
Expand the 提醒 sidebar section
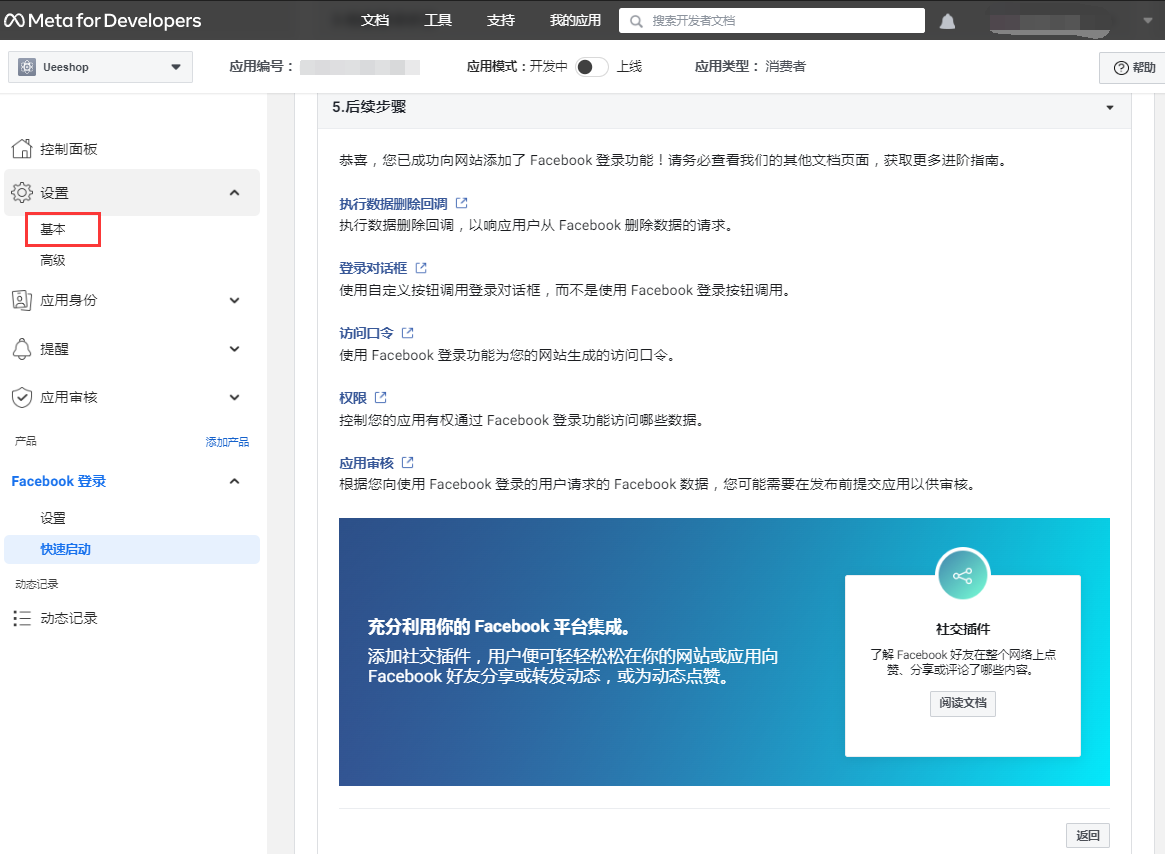[235, 349]
